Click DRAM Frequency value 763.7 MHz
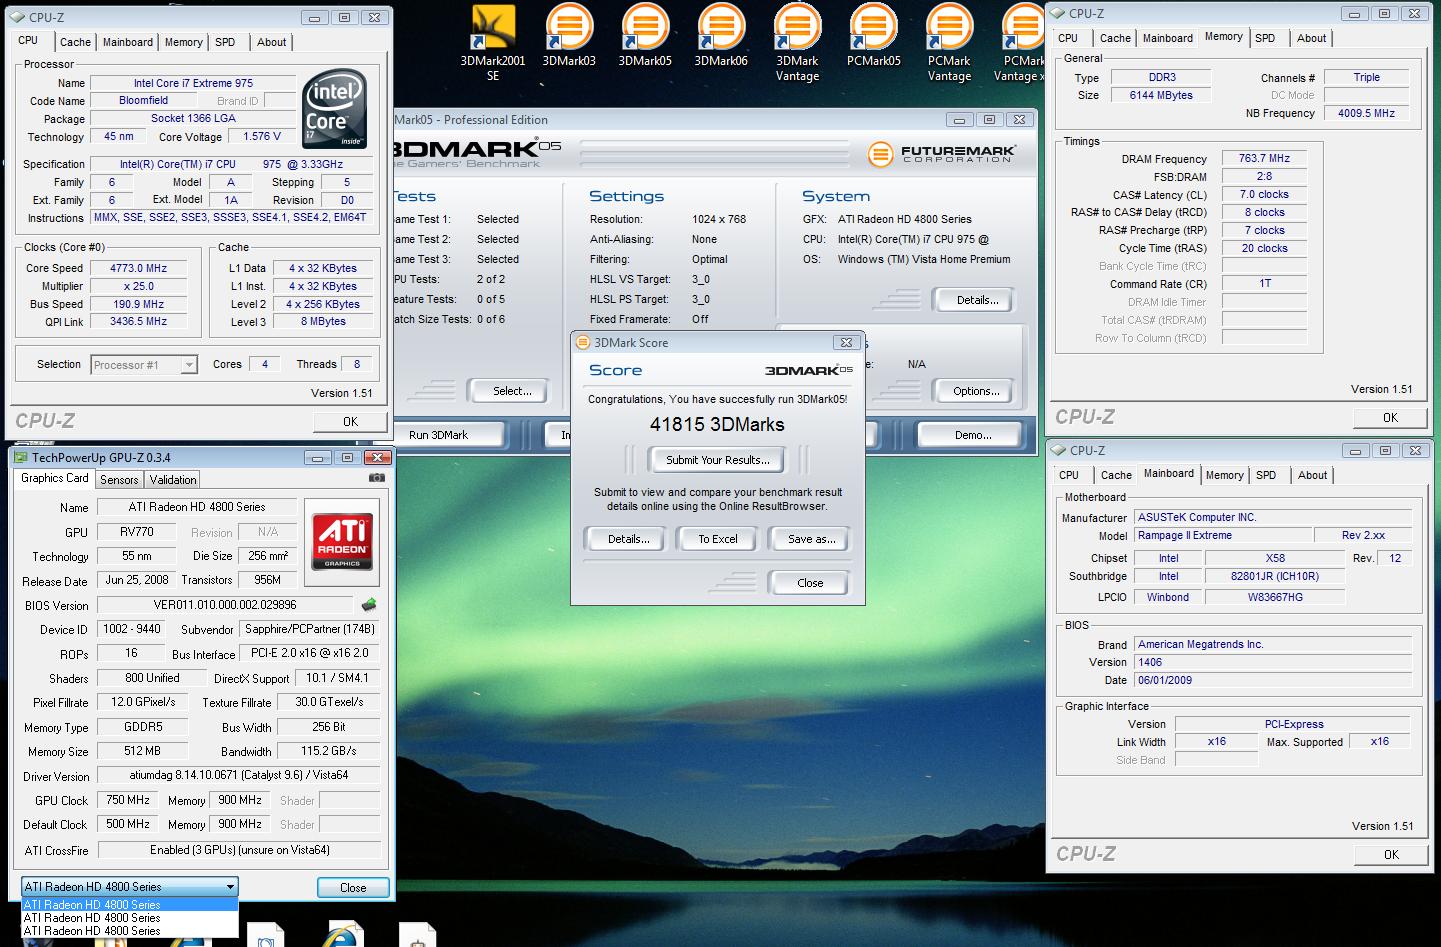The height and width of the screenshot is (947, 1441). [1264, 158]
